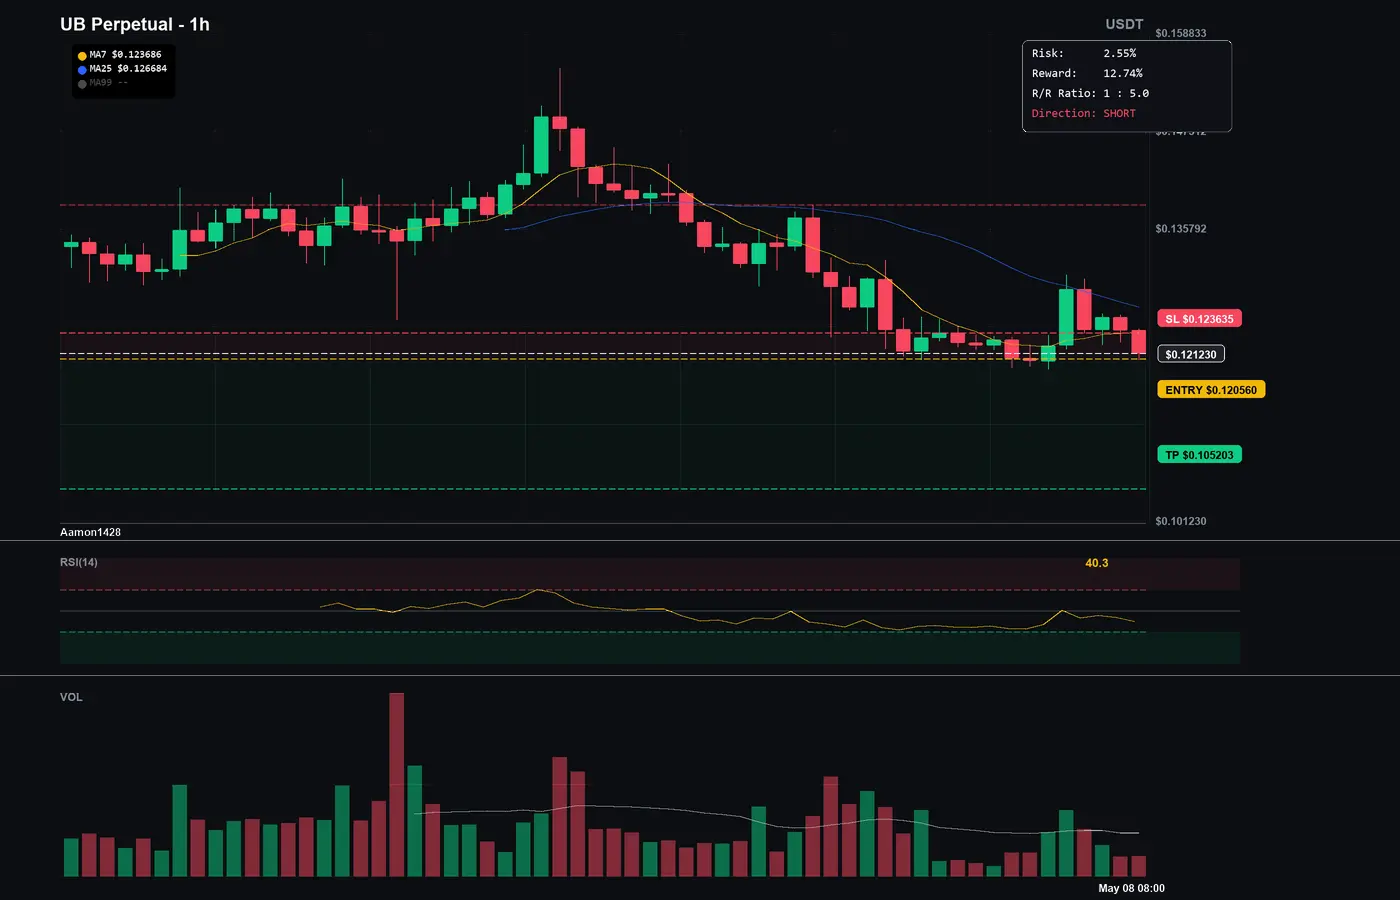Click the current price tag $0.121230
The height and width of the screenshot is (900, 1400).
coord(1191,354)
